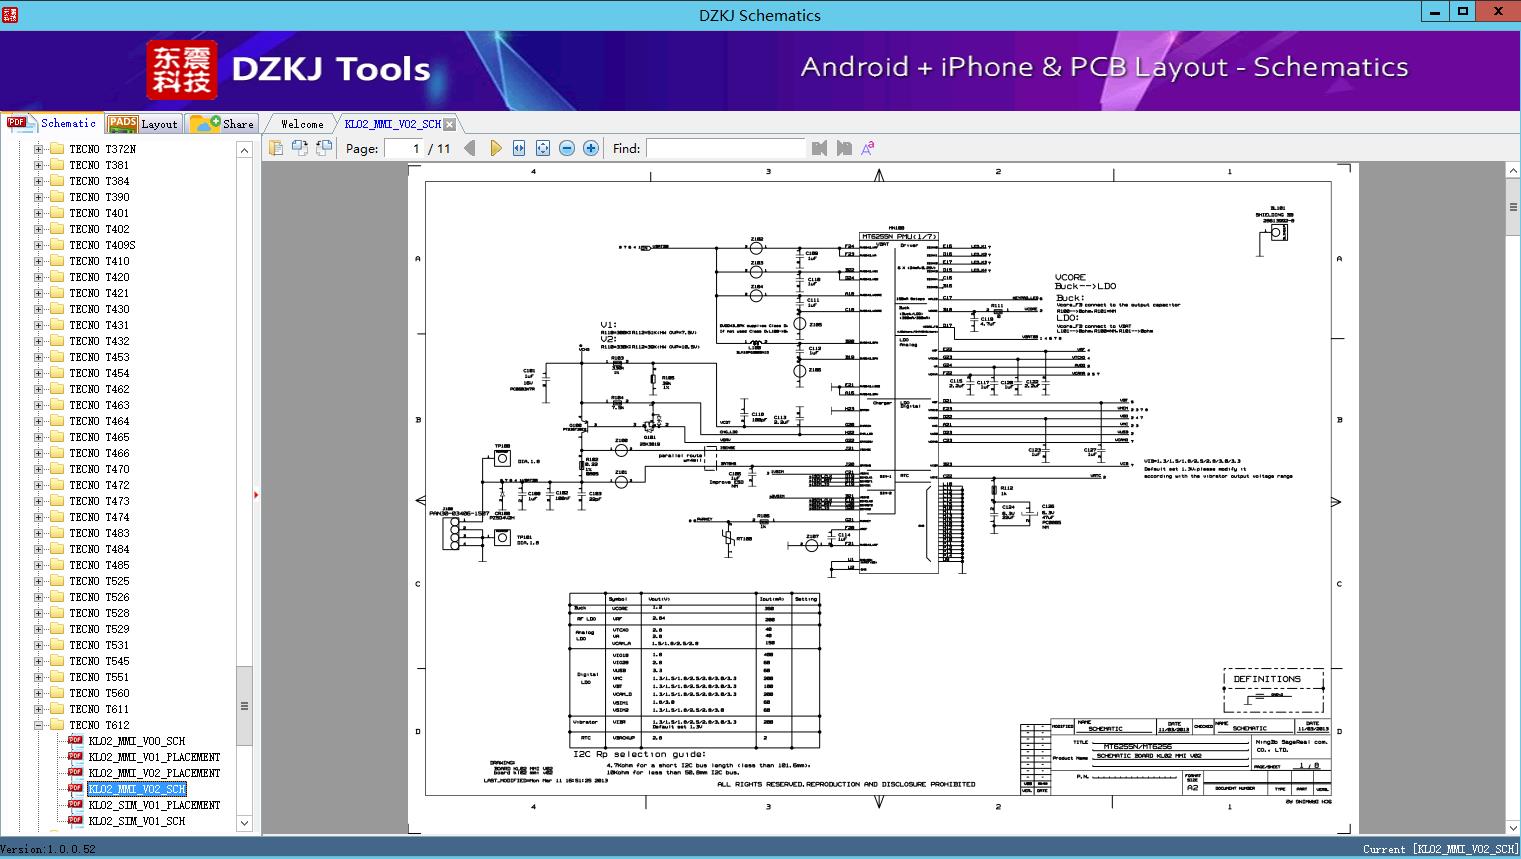Expand the TECNO T401 folder

pos(38,213)
